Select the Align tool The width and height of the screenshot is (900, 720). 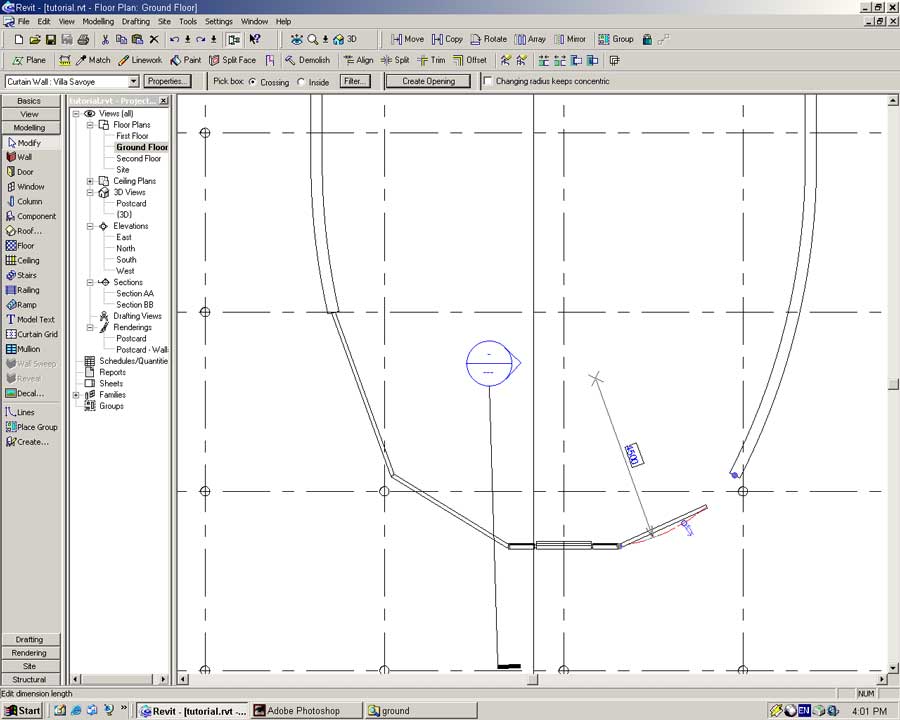click(358, 60)
